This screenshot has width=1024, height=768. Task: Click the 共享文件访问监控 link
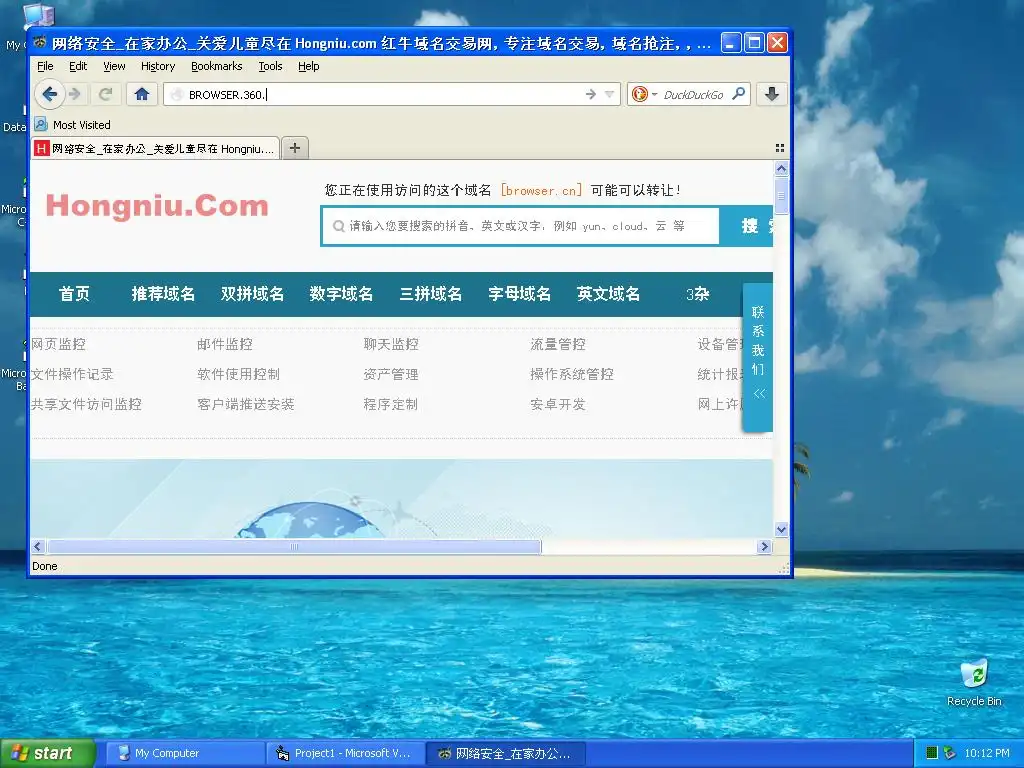86,404
